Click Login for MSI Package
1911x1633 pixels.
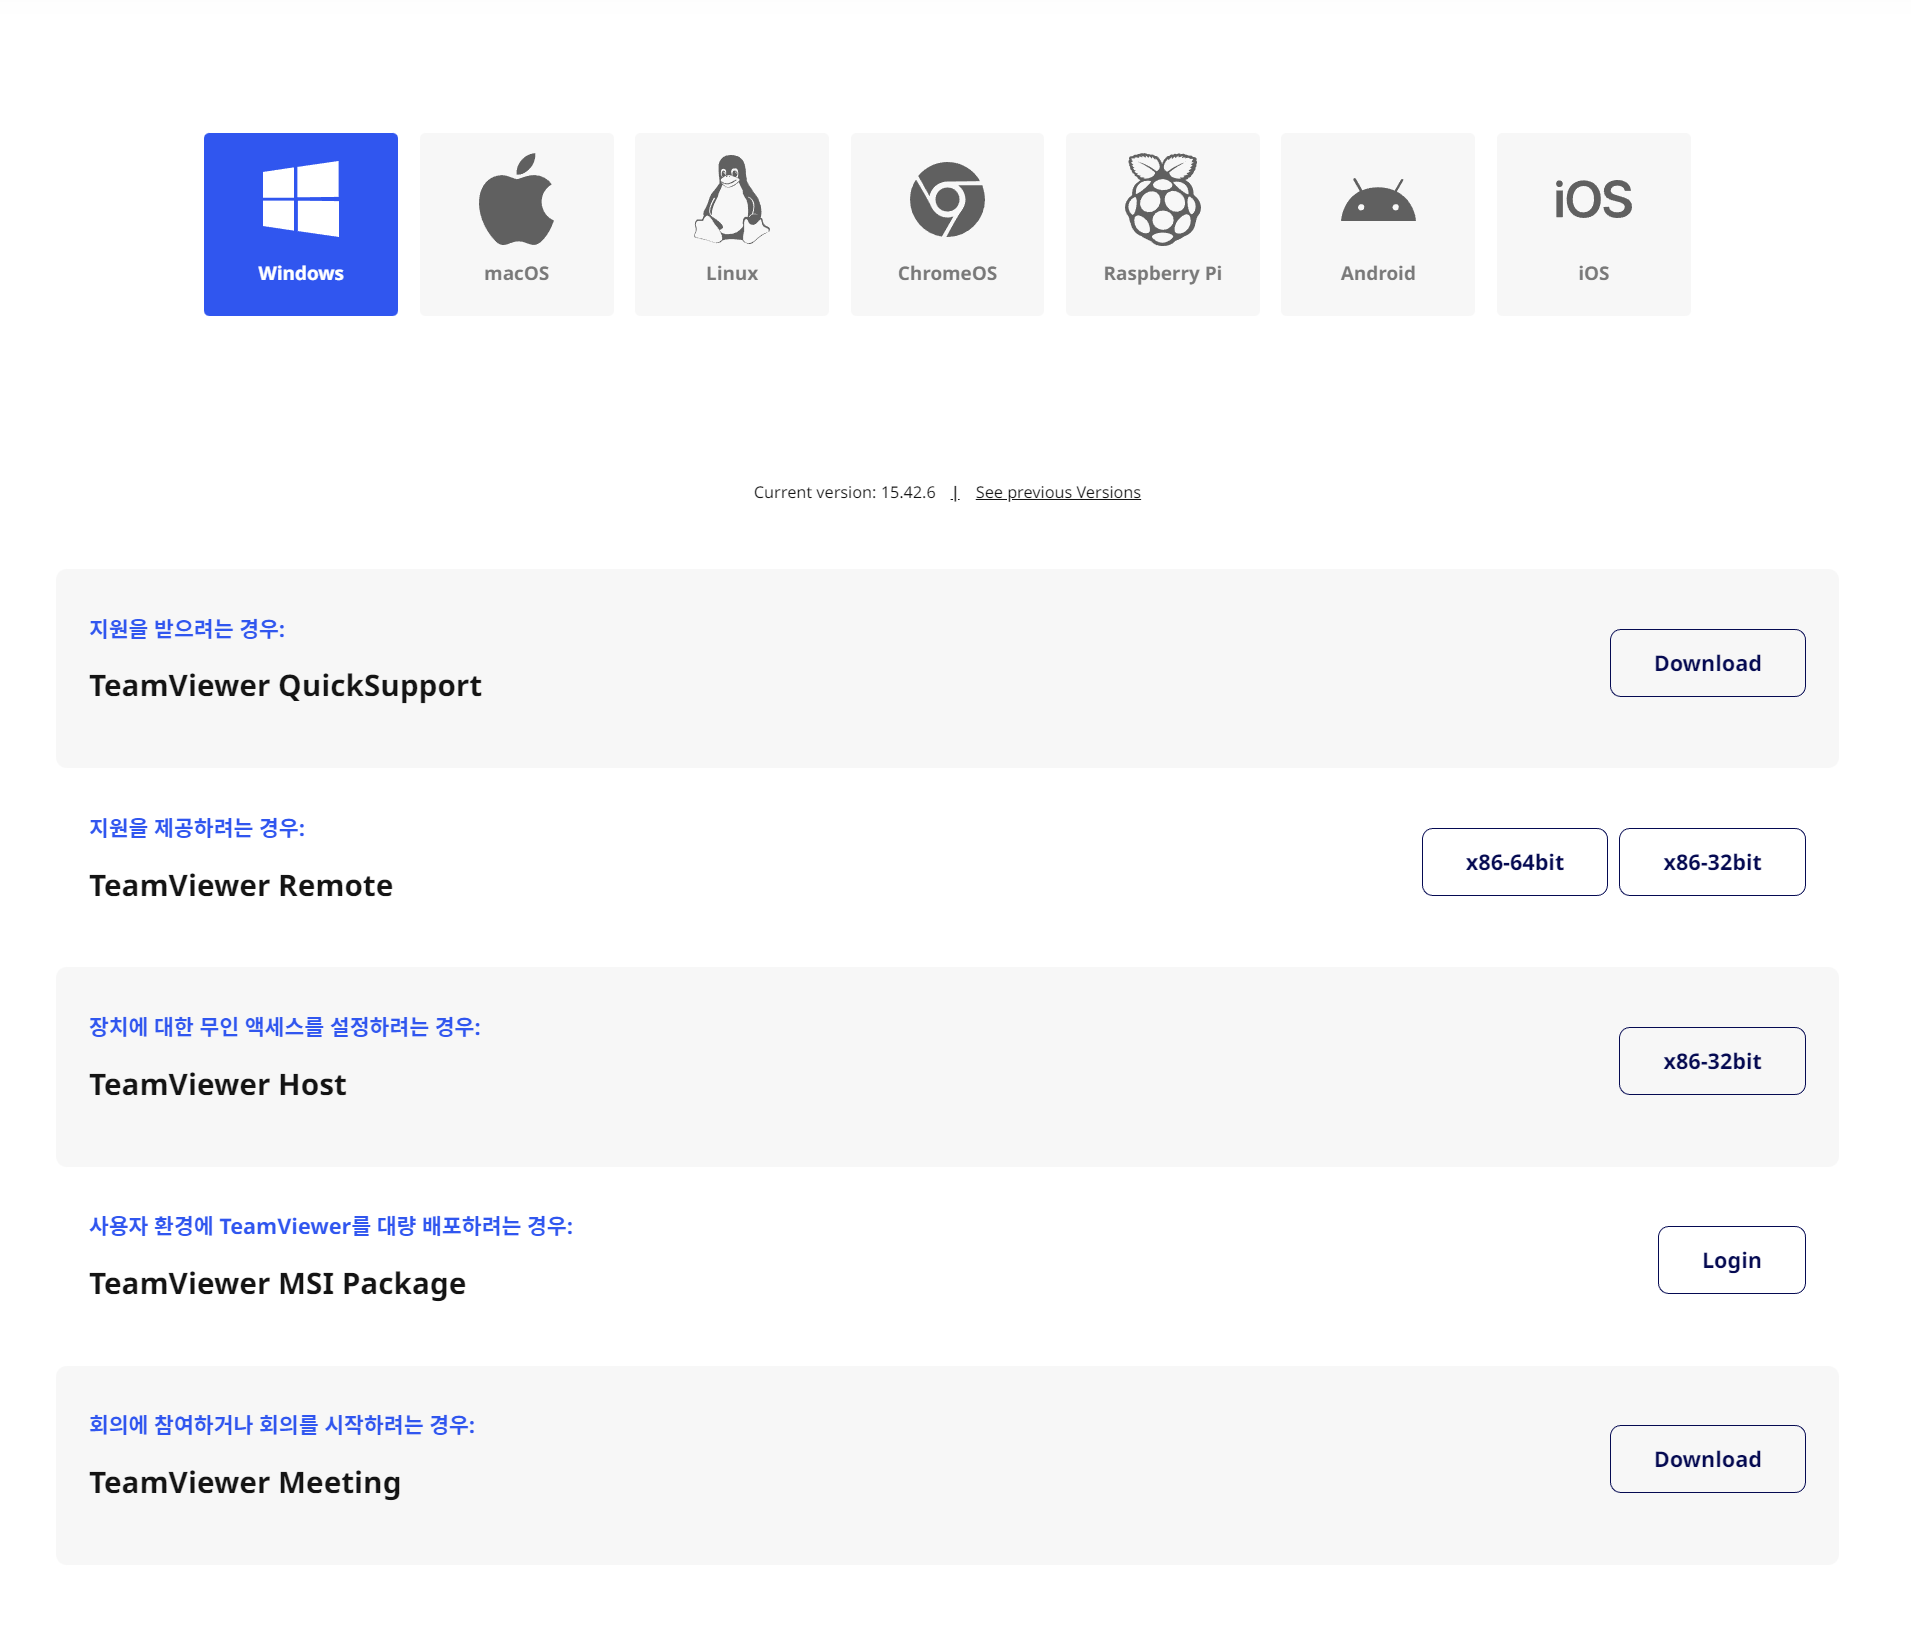coord(1732,1260)
